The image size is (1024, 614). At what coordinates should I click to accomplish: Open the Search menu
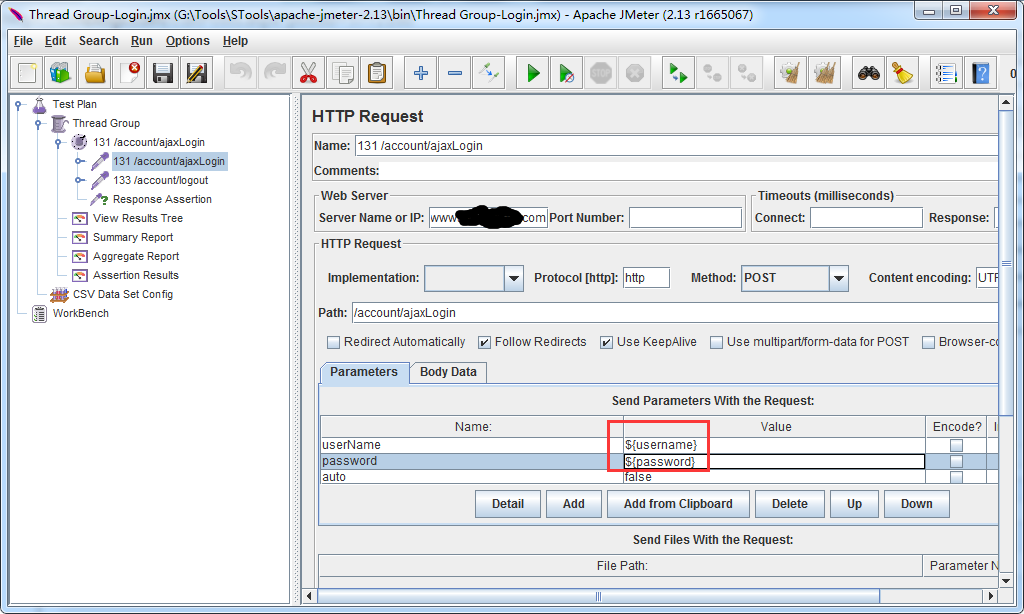(99, 40)
